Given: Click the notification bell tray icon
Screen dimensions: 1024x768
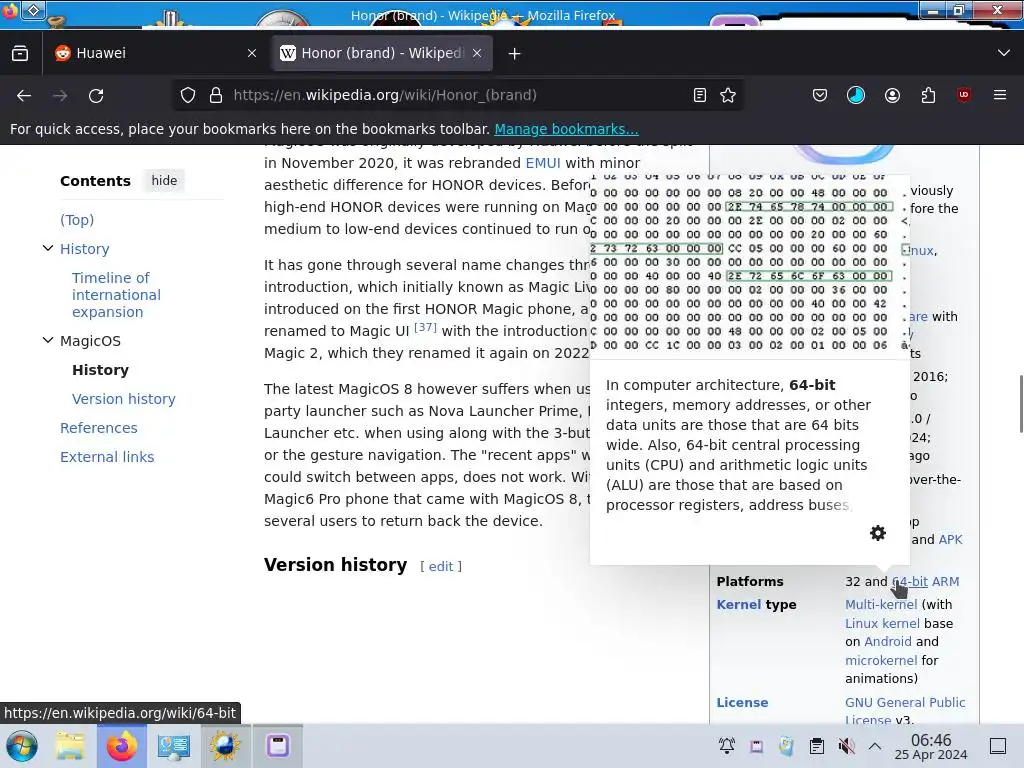Looking at the screenshot, I should [x=727, y=746].
